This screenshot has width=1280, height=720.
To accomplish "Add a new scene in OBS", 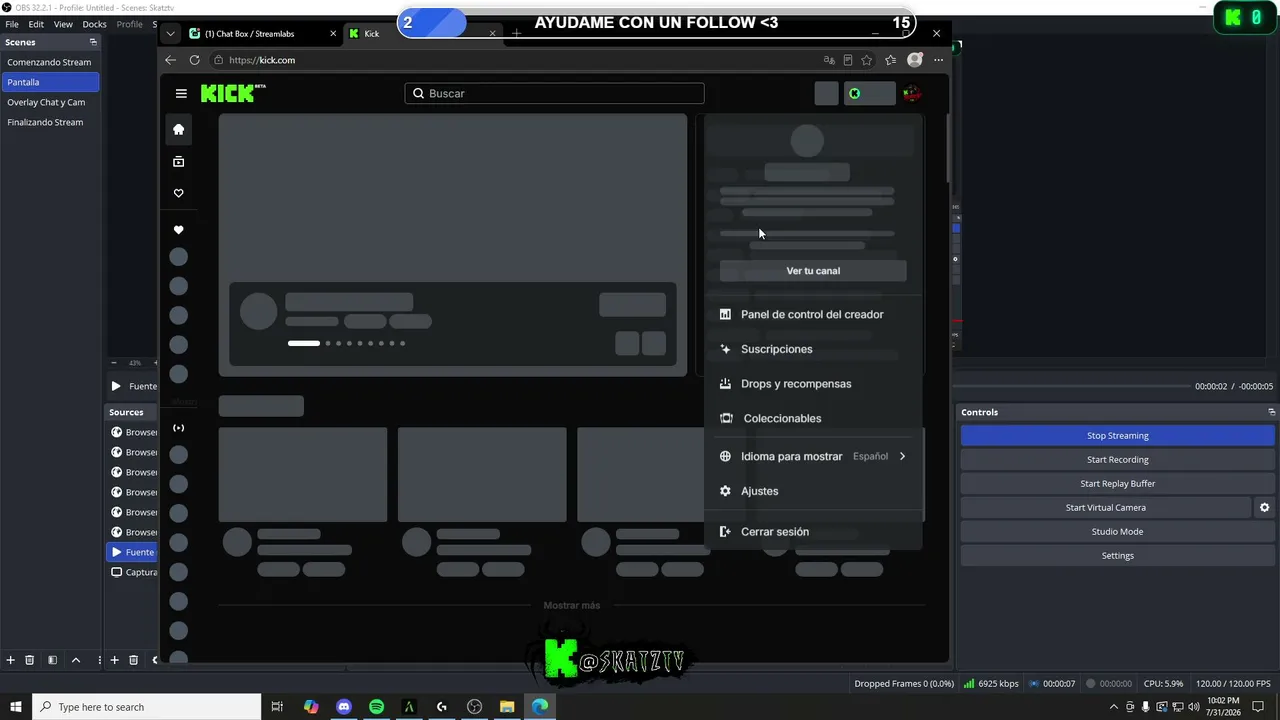I will (x=11, y=660).
